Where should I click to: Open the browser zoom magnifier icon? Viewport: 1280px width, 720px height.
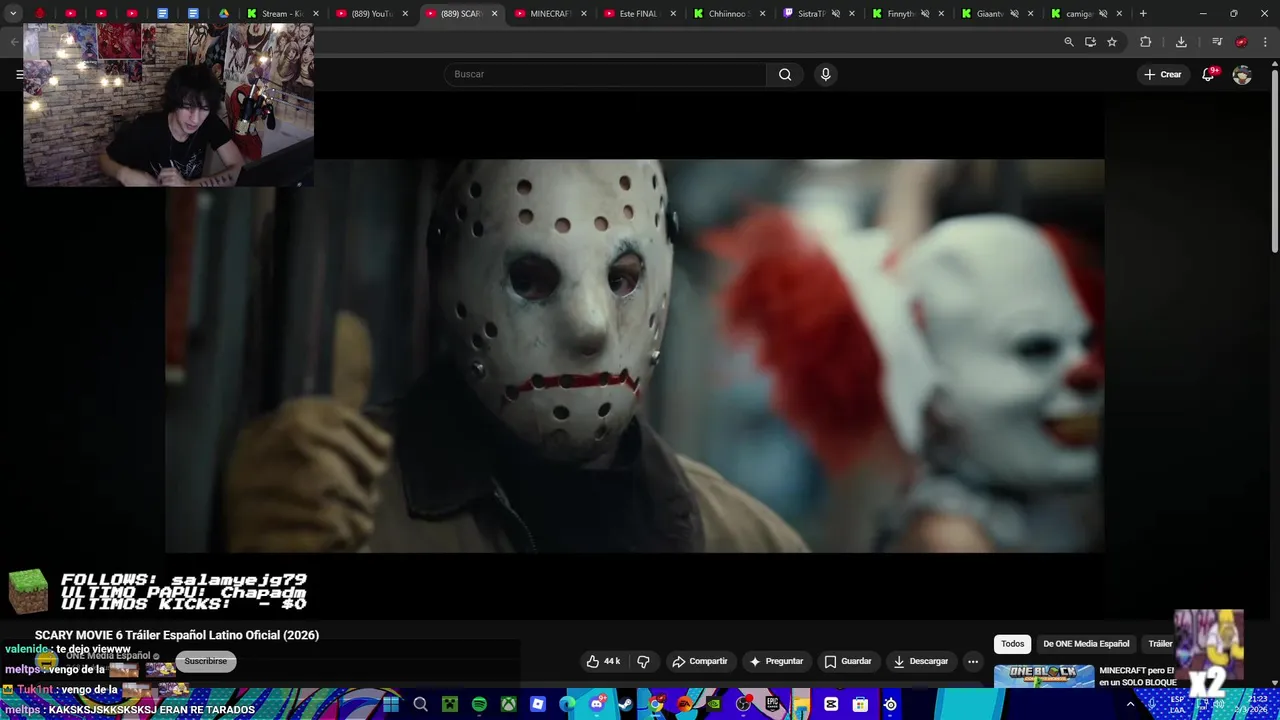point(1069,42)
